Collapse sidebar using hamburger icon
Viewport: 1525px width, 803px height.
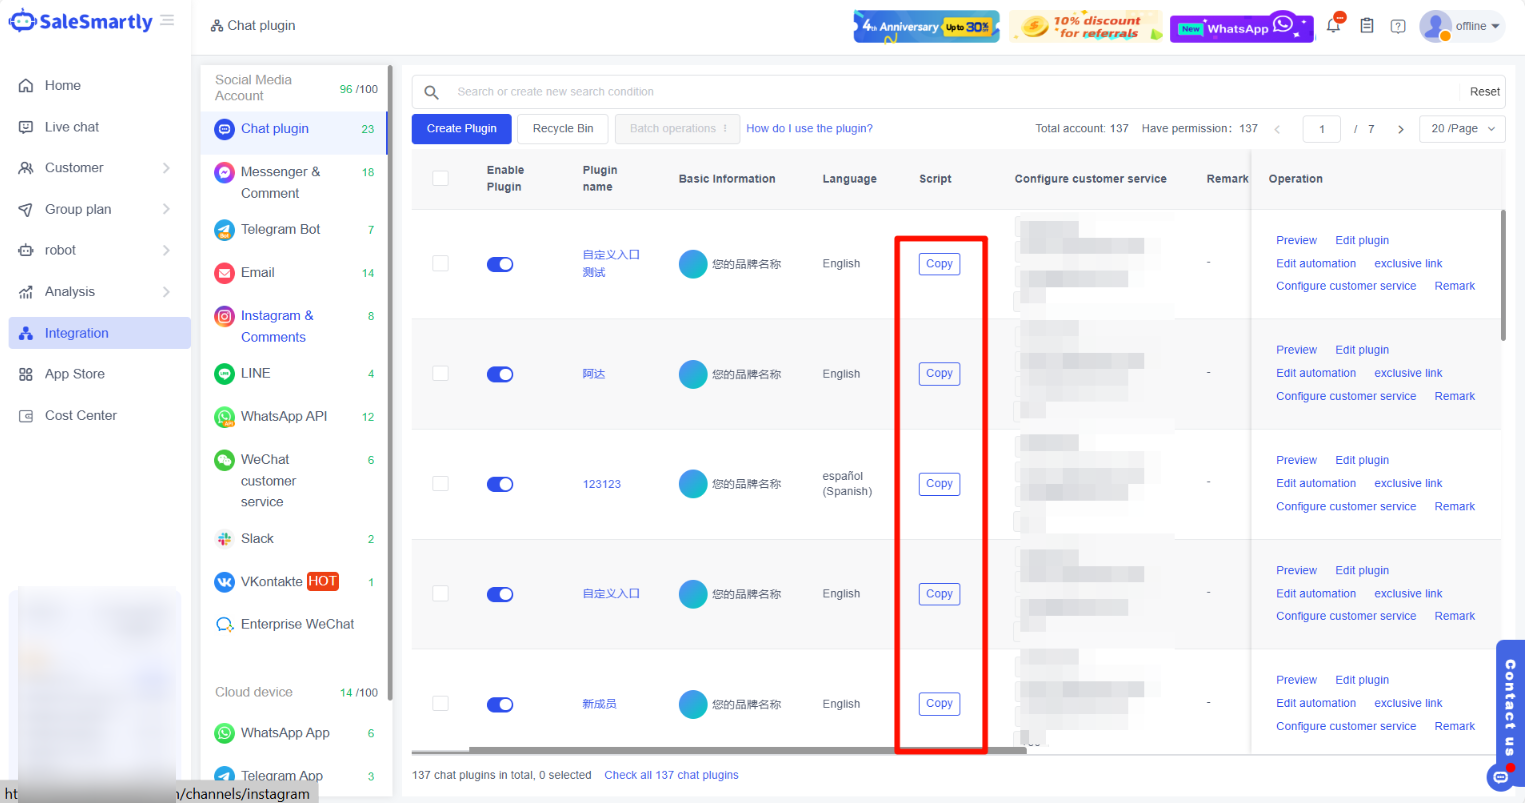click(167, 21)
